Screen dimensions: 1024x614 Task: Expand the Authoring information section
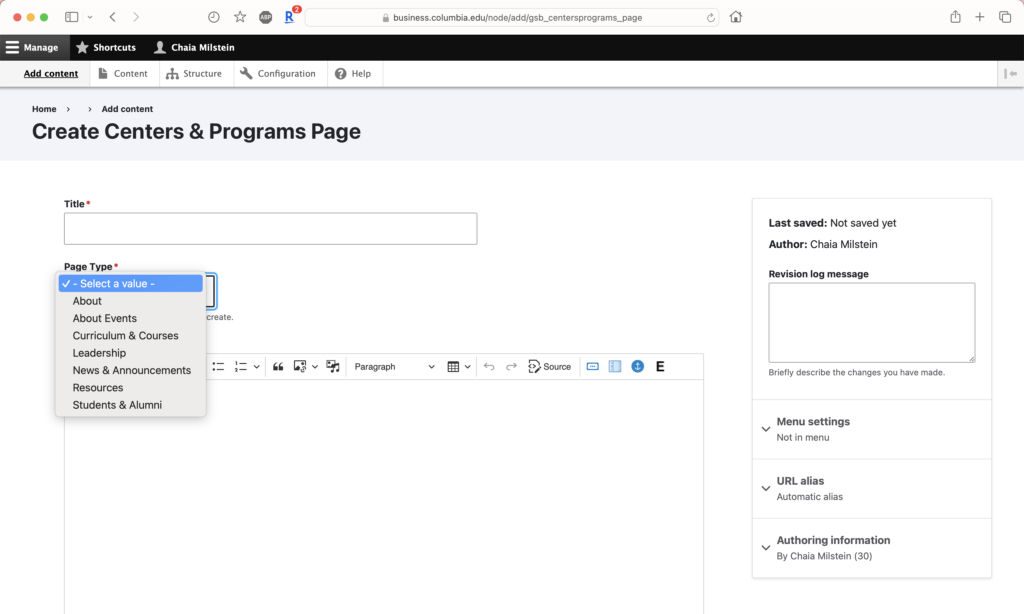coord(833,540)
